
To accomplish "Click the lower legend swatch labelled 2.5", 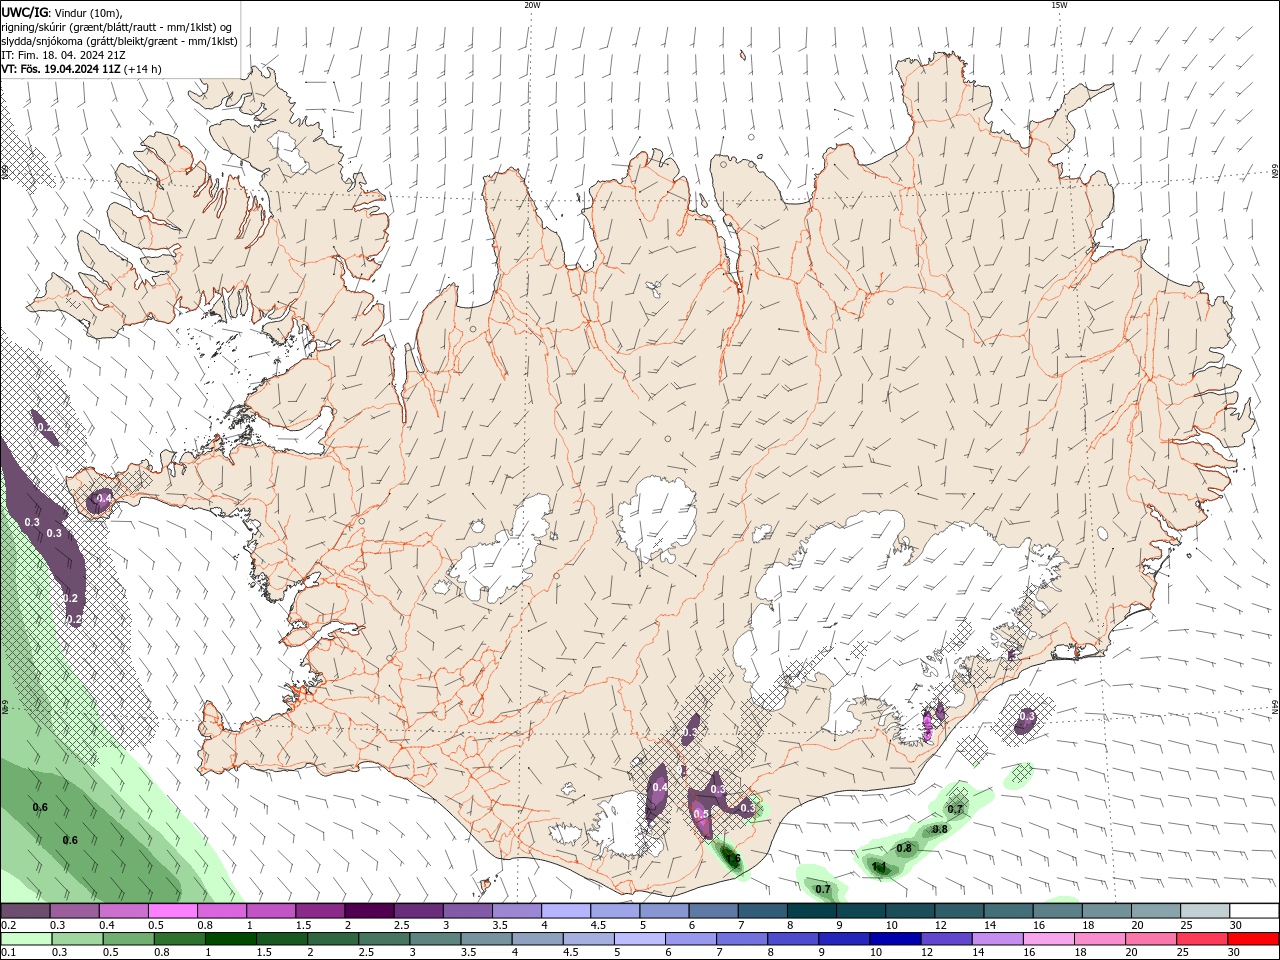I will (384, 939).
